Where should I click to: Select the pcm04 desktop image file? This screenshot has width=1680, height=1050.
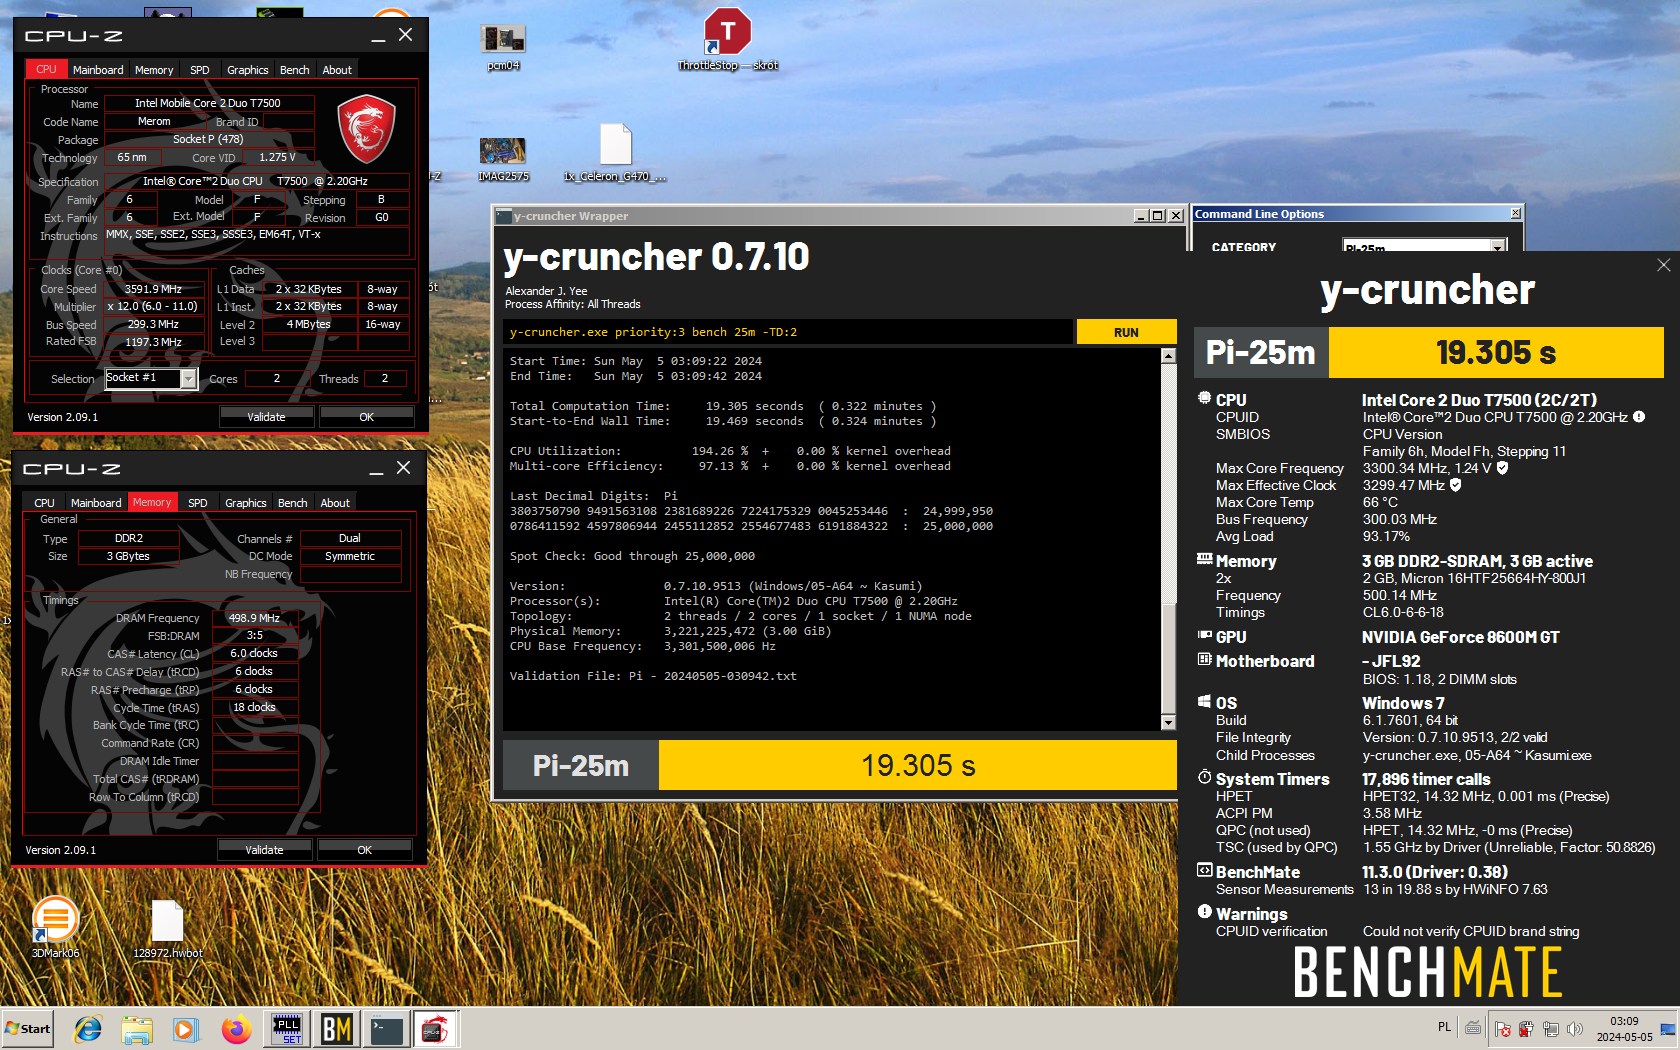[503, 47]
